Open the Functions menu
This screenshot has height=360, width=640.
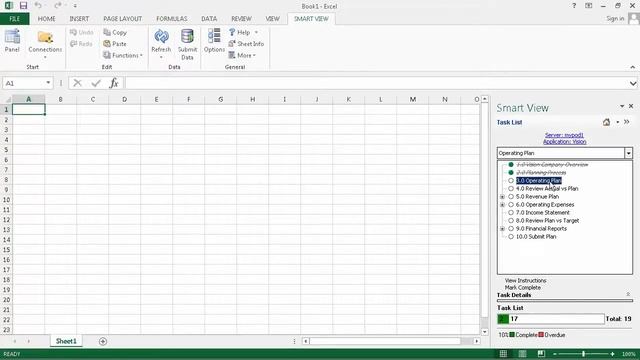click(x=122, y=55)
